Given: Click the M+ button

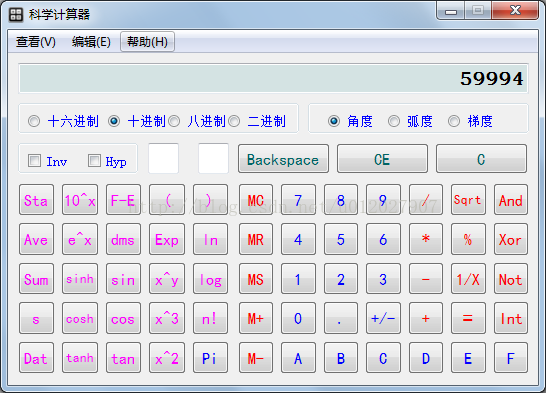Looking at the screenshot, I should coord(256,318).
